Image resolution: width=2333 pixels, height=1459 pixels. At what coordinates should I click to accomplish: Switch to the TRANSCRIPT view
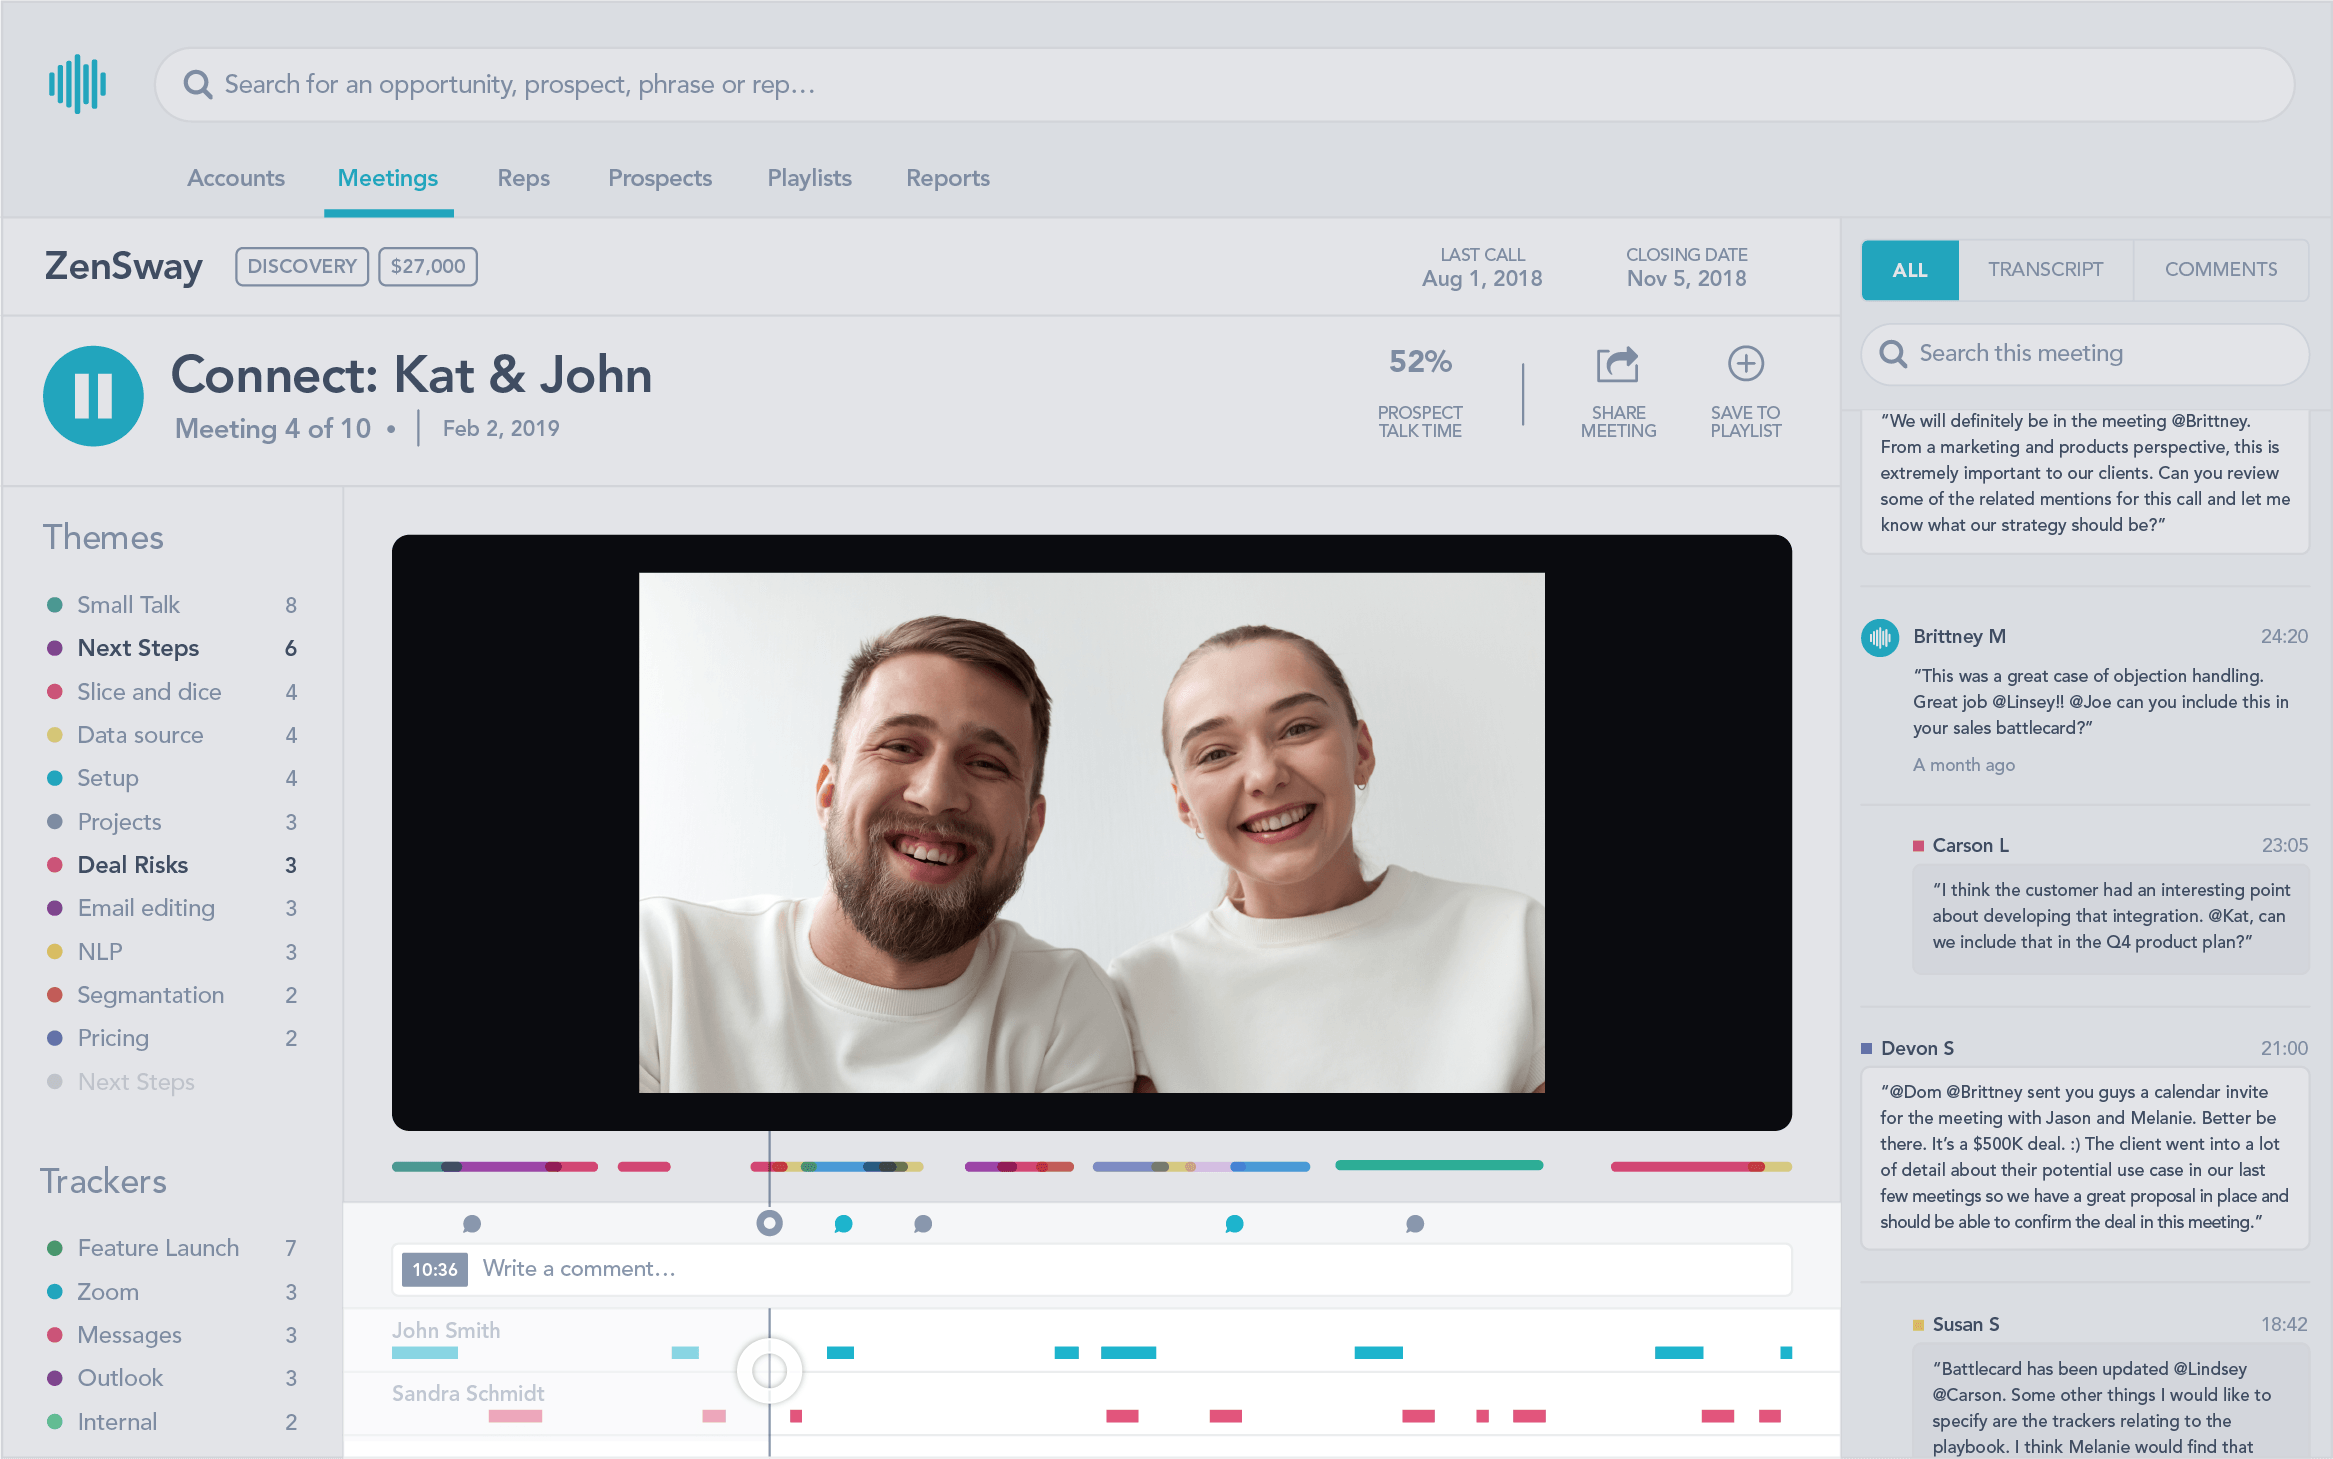2046,269
